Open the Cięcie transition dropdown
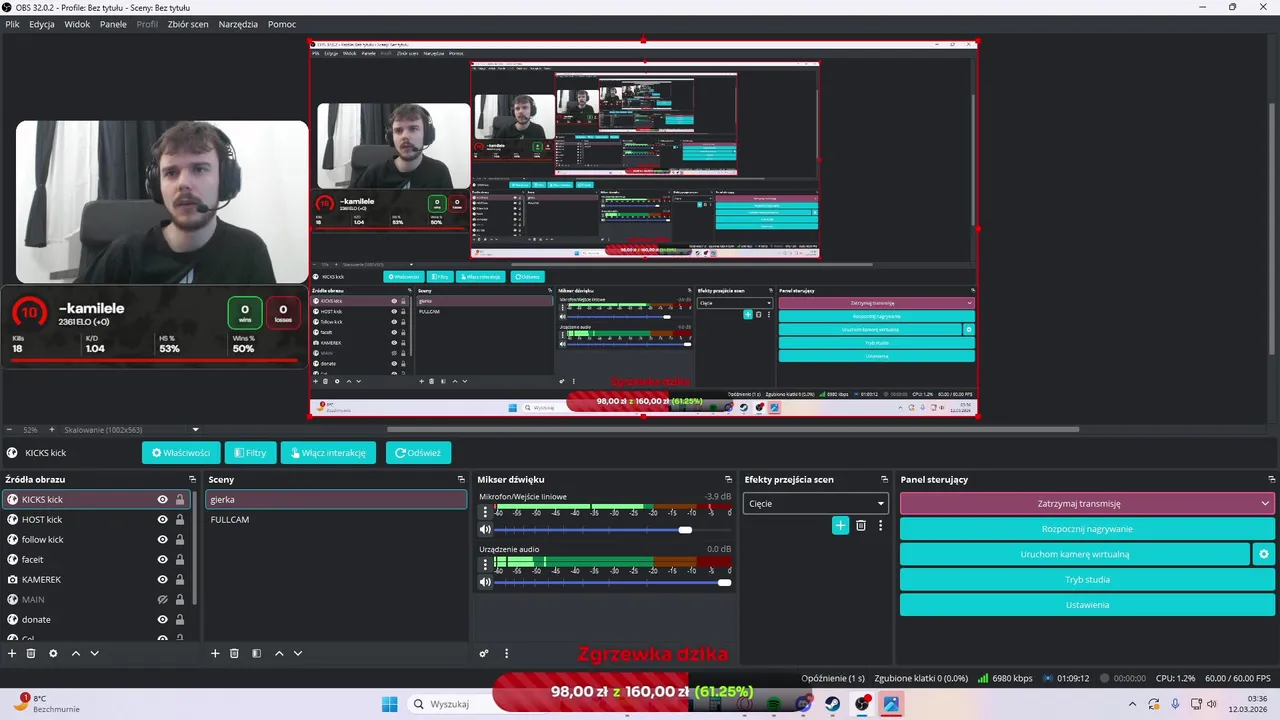The height and width of the screenshot is (720, 1280). [815, 503]
